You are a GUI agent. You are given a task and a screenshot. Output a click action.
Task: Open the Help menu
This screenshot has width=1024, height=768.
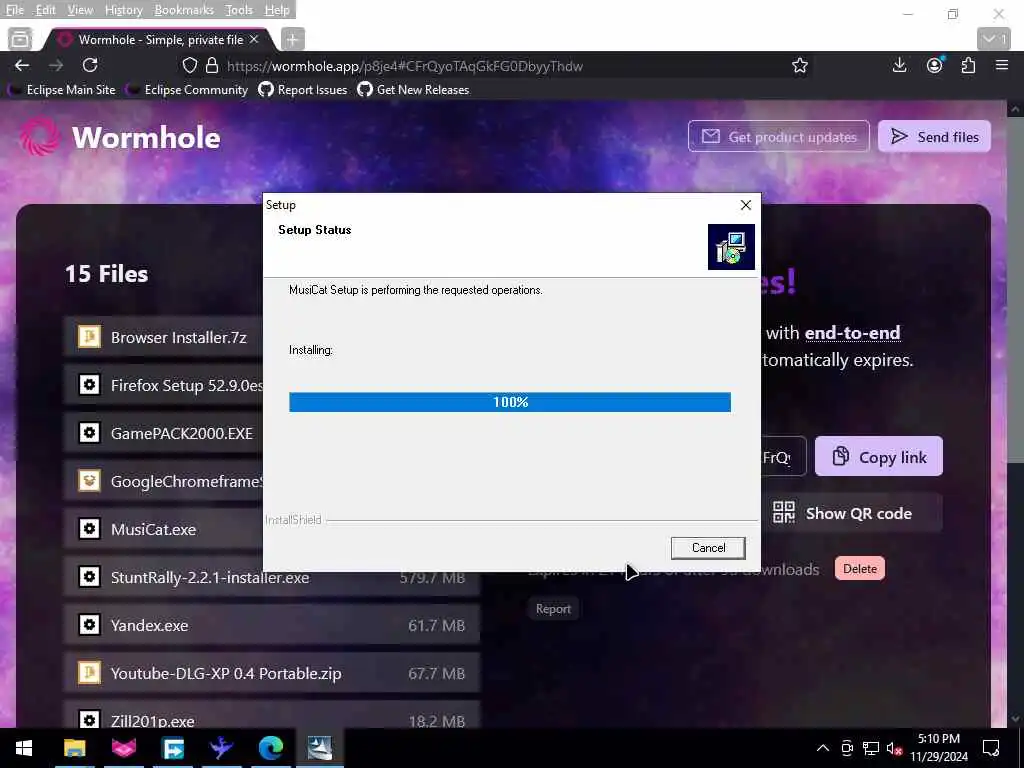click(x=277, y=10)
